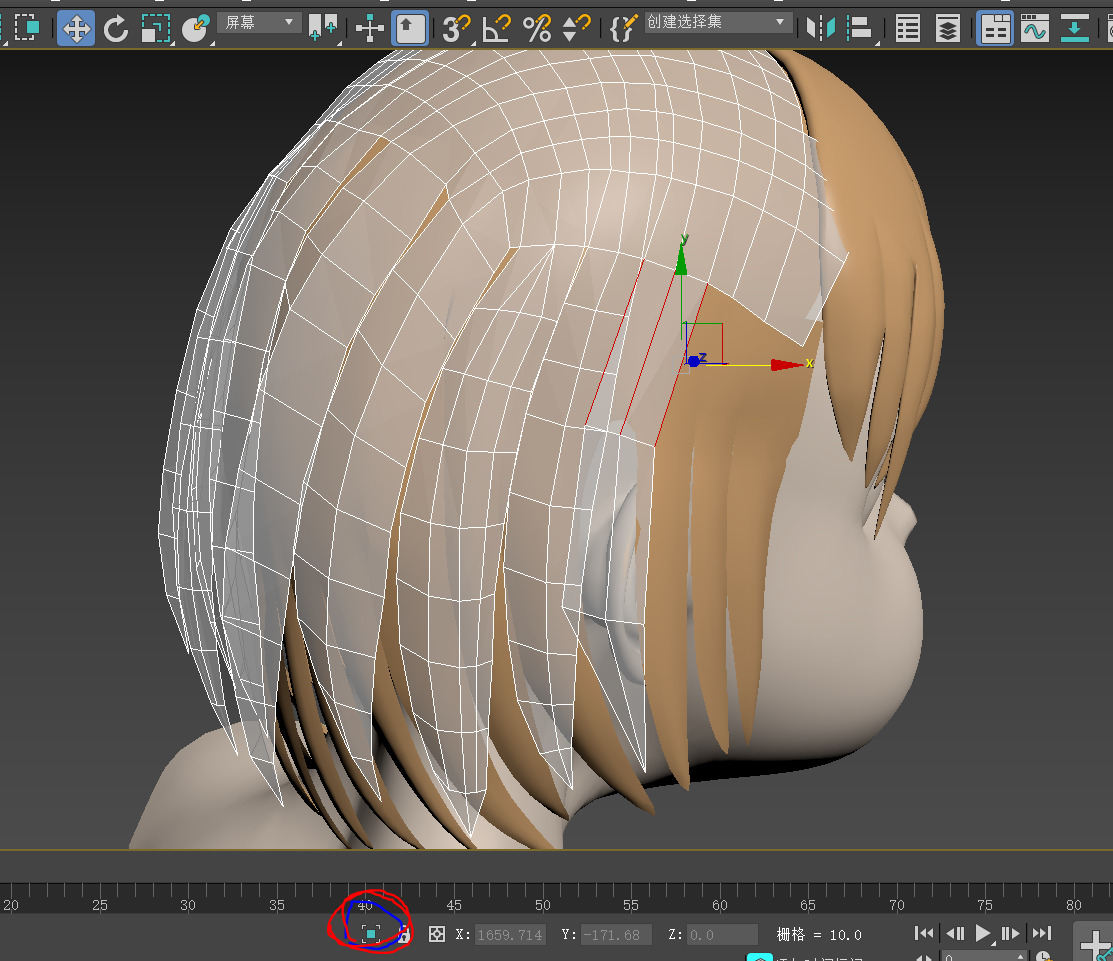Click the Select and Move toolbar button
1113x961 pixels.
pos(76,28)
